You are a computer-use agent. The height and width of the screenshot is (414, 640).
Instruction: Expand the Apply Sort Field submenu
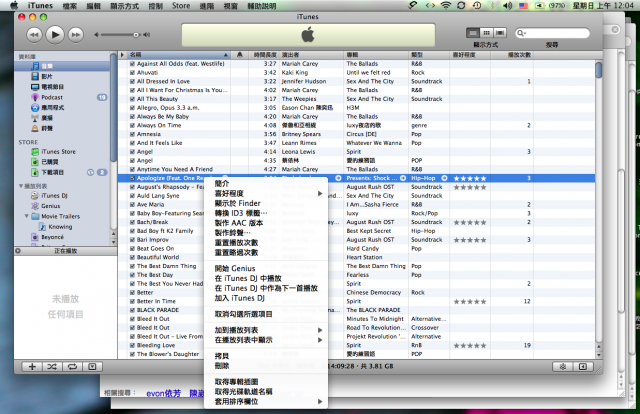(x=266, y=402)
